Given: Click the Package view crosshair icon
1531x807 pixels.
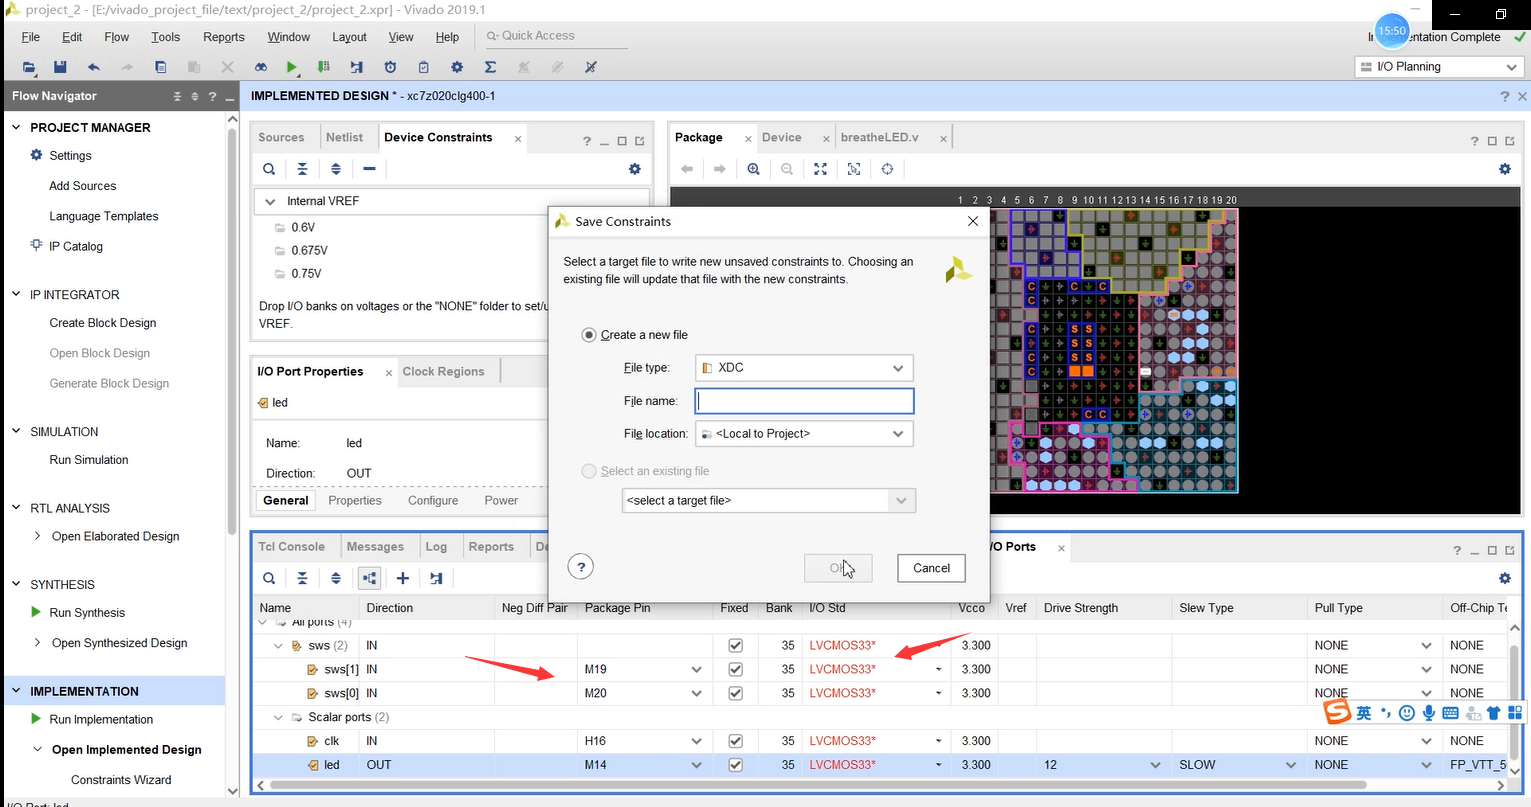Looking at the screenshot, I should point(887,169).
